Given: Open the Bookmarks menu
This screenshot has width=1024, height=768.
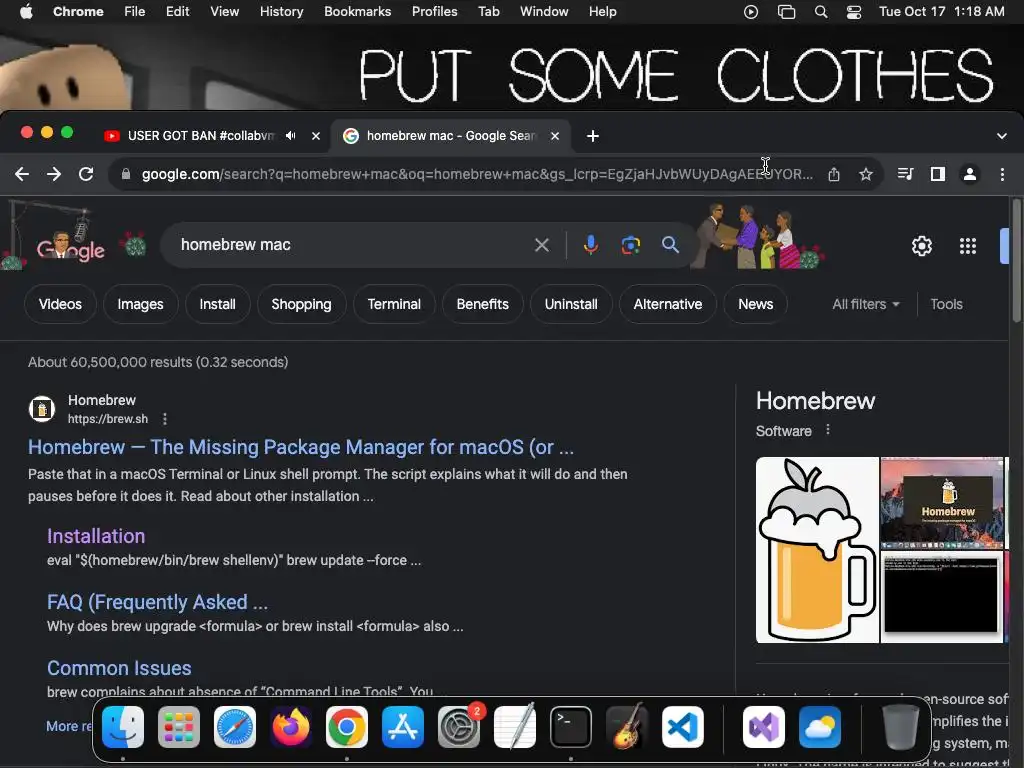Looking at the screenshot, I should tap(358, 12).
